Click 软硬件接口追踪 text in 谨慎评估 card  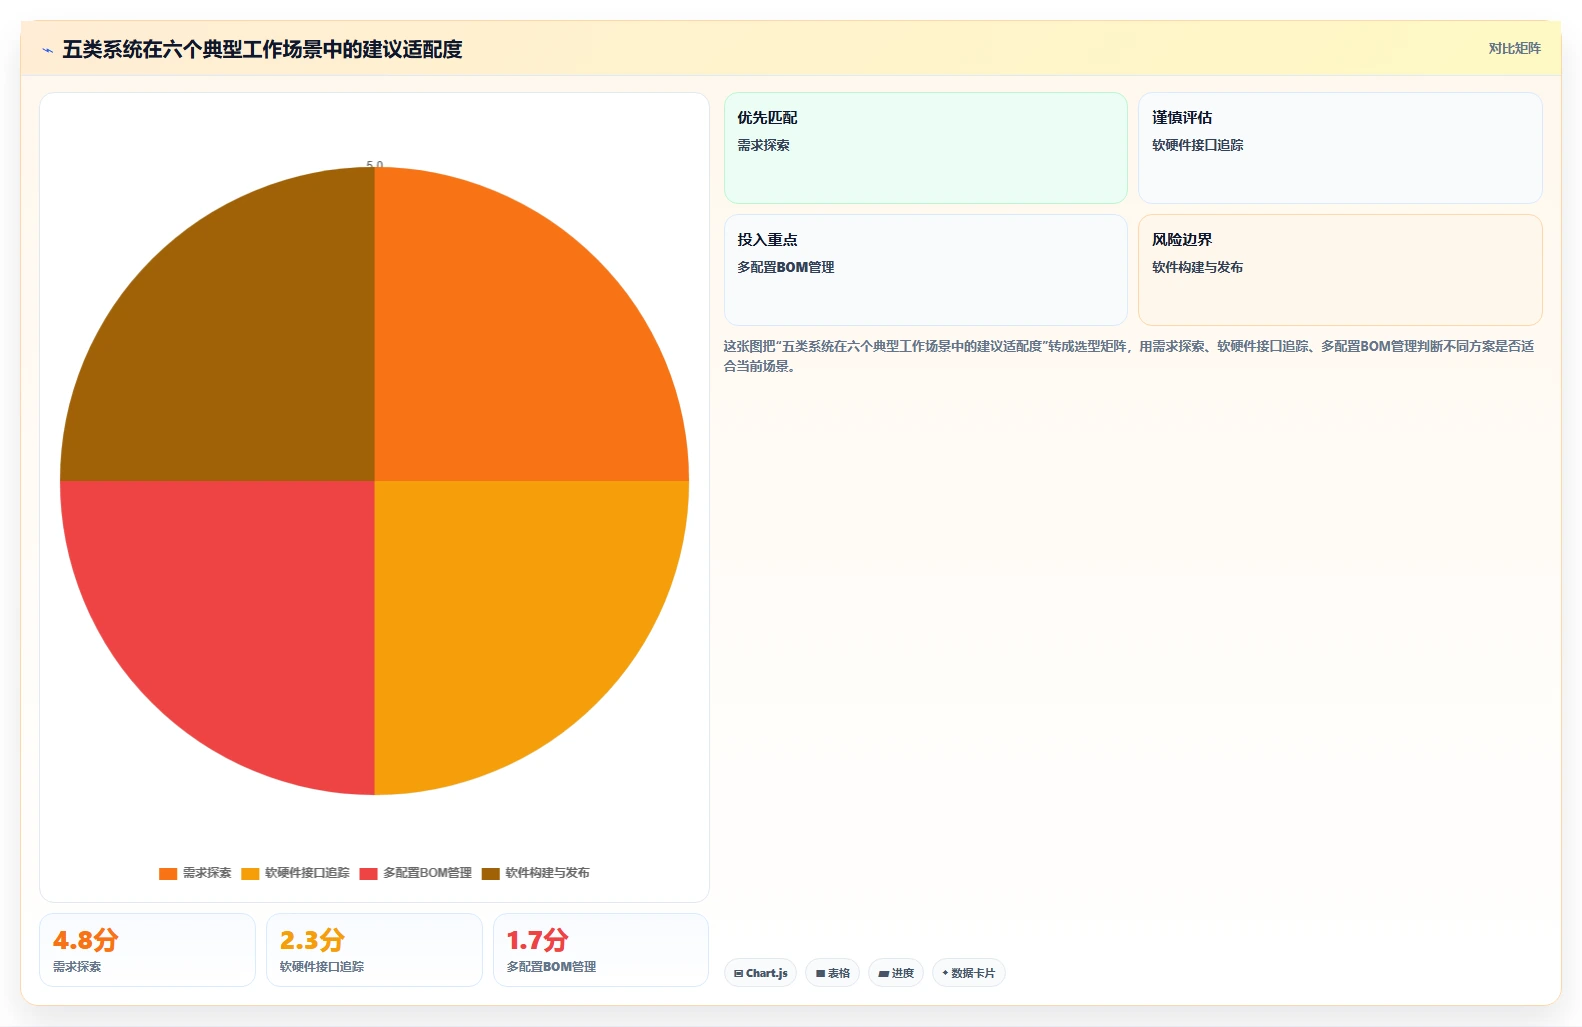click(x=1197, y=145)
